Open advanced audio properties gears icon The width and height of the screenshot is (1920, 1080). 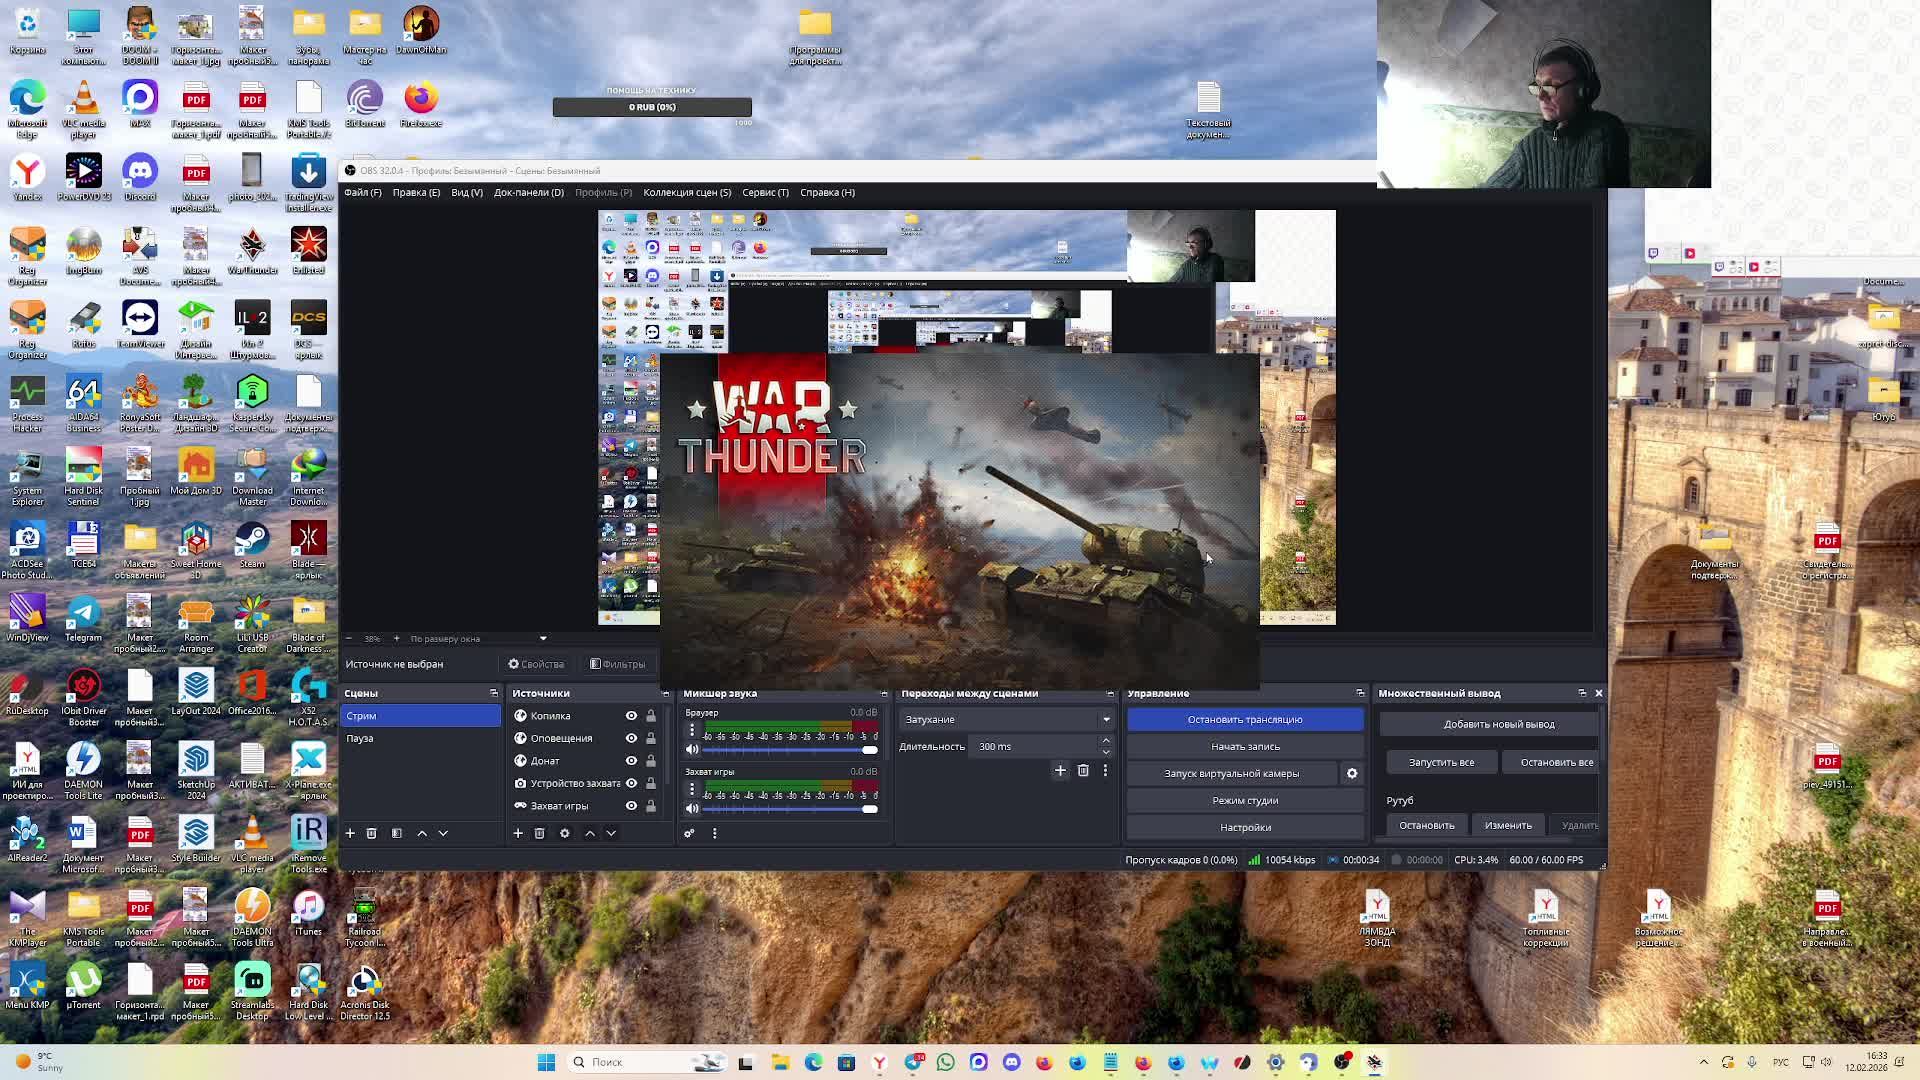click(689, 833)
